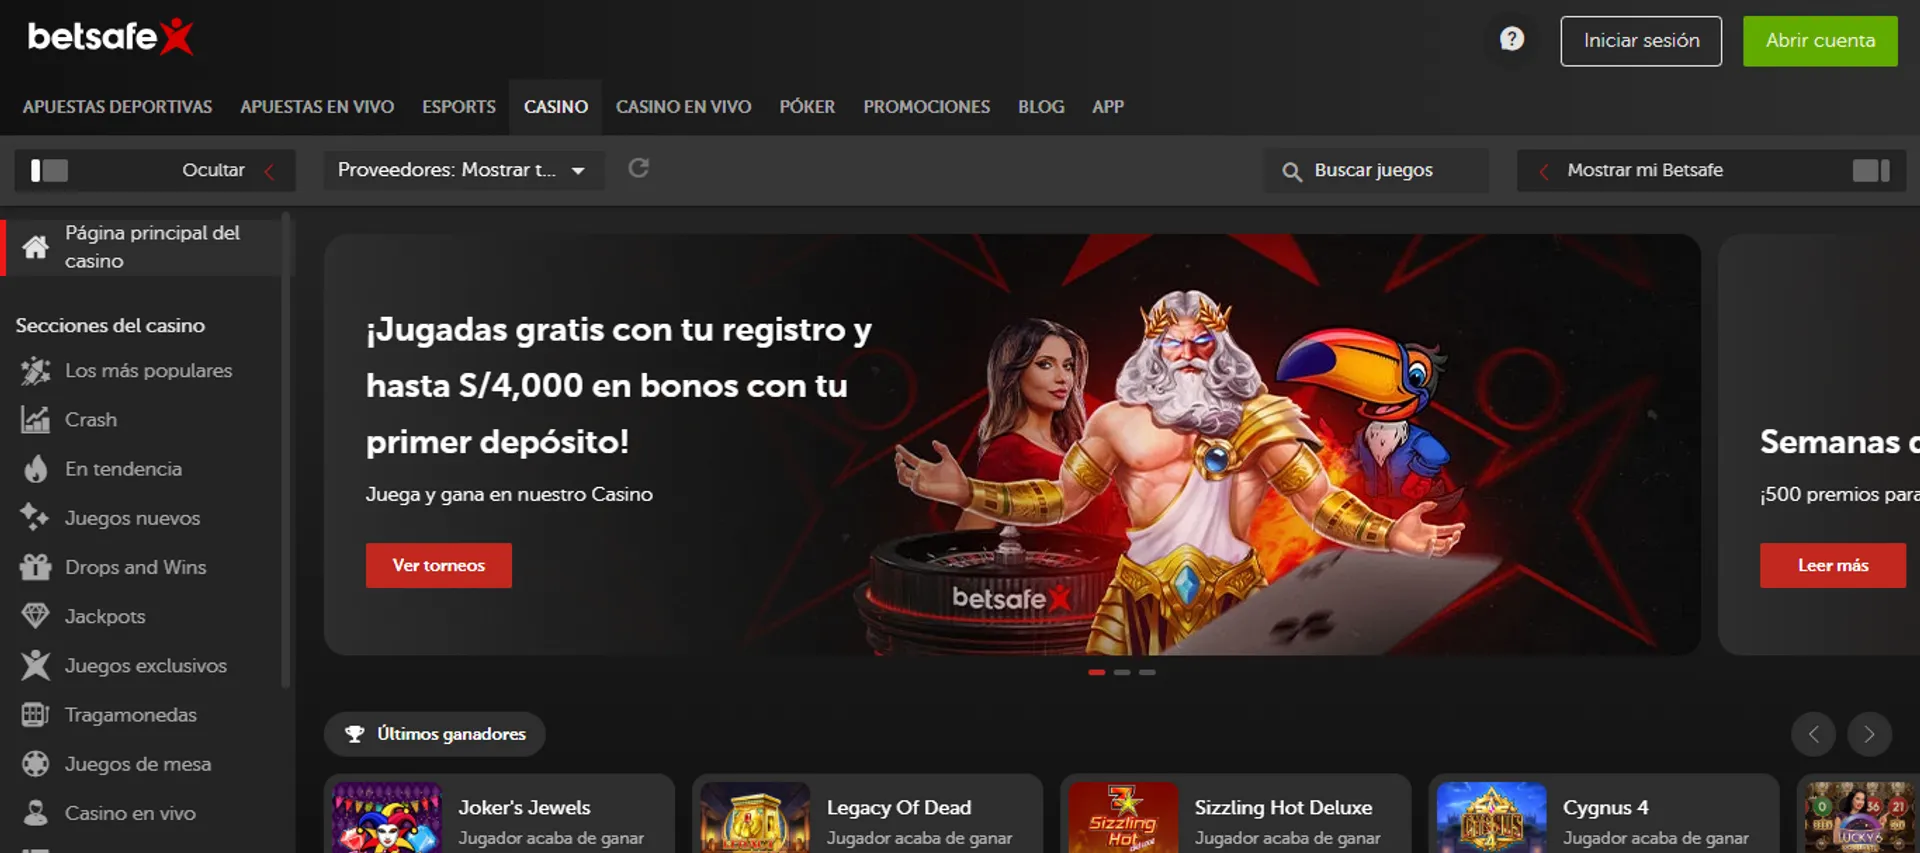Go to Póker tab

tap(807, 107)
